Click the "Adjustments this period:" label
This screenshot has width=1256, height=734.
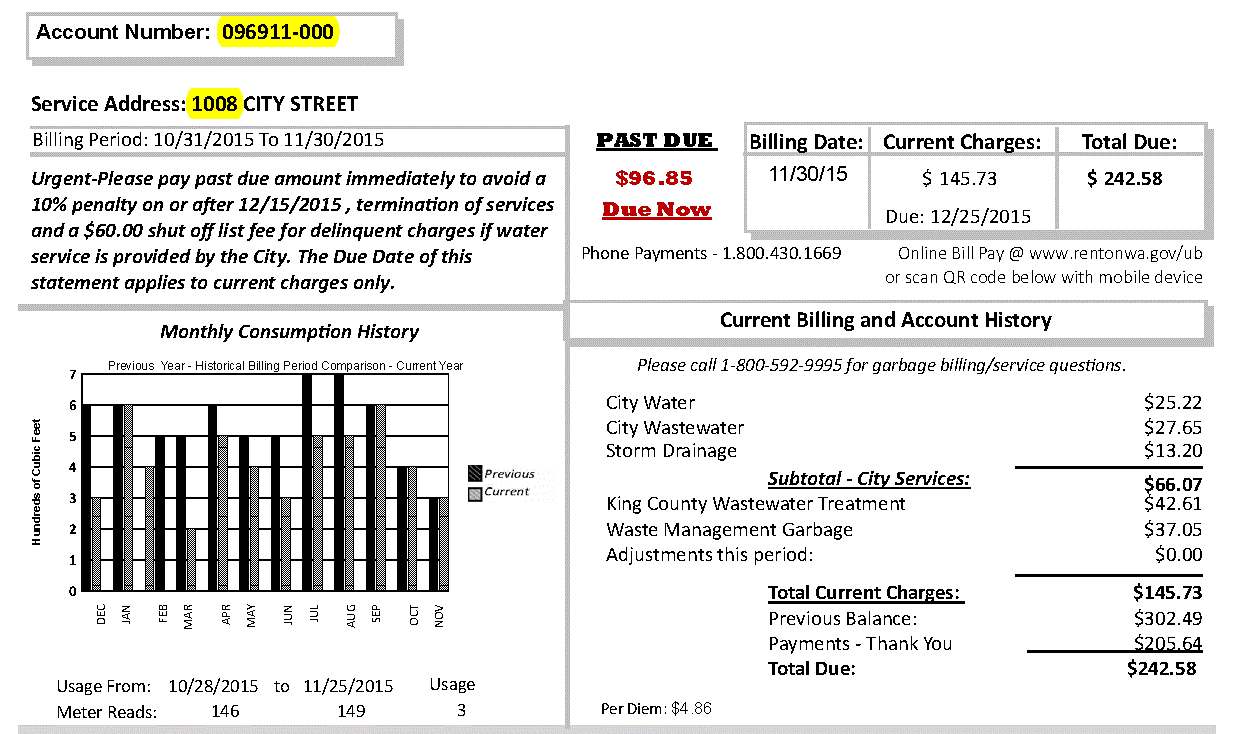(710, 555)
